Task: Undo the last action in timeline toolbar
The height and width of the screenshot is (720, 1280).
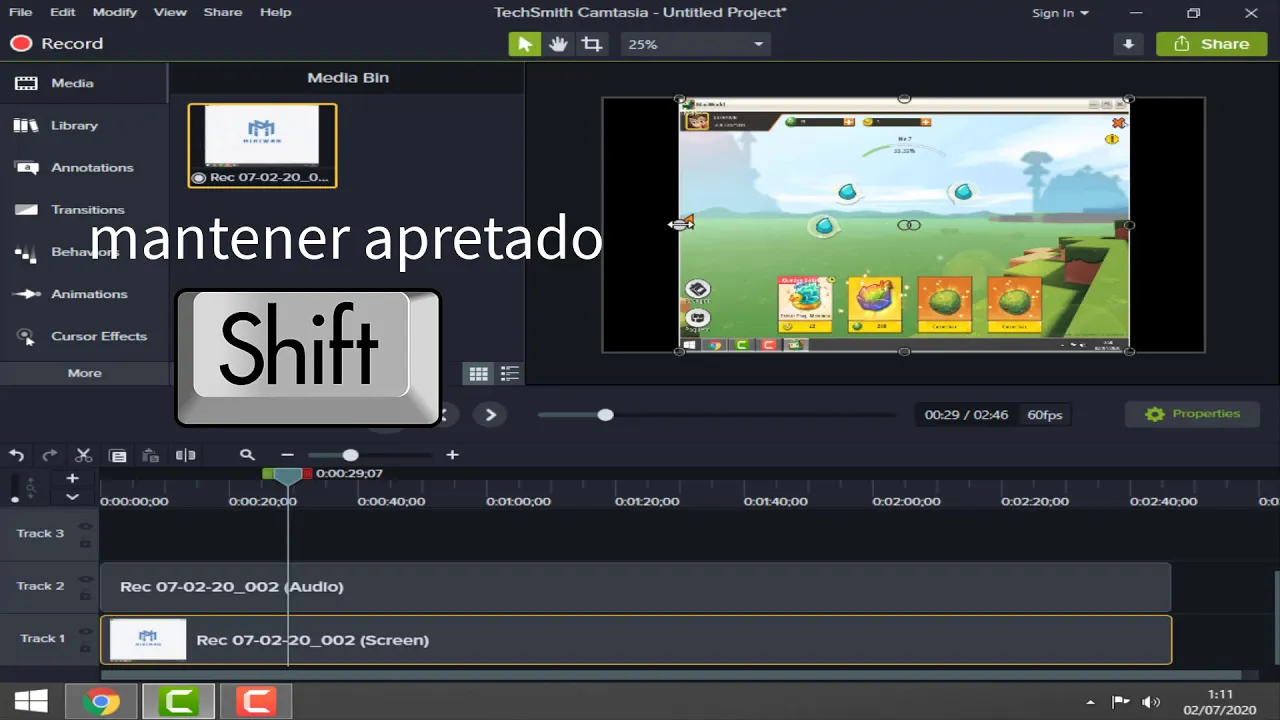Action: click(16, 455)
